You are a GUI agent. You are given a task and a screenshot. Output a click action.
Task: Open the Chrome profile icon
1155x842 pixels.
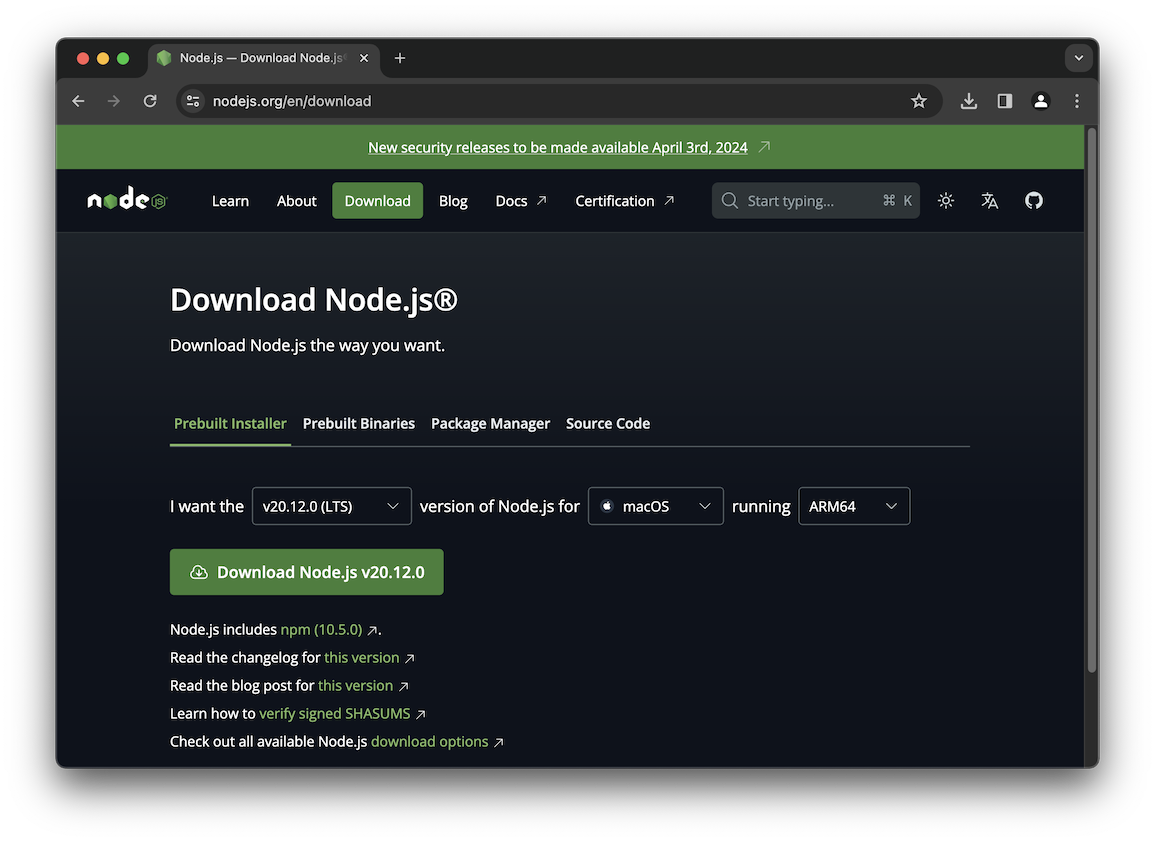click(1040, 101)
